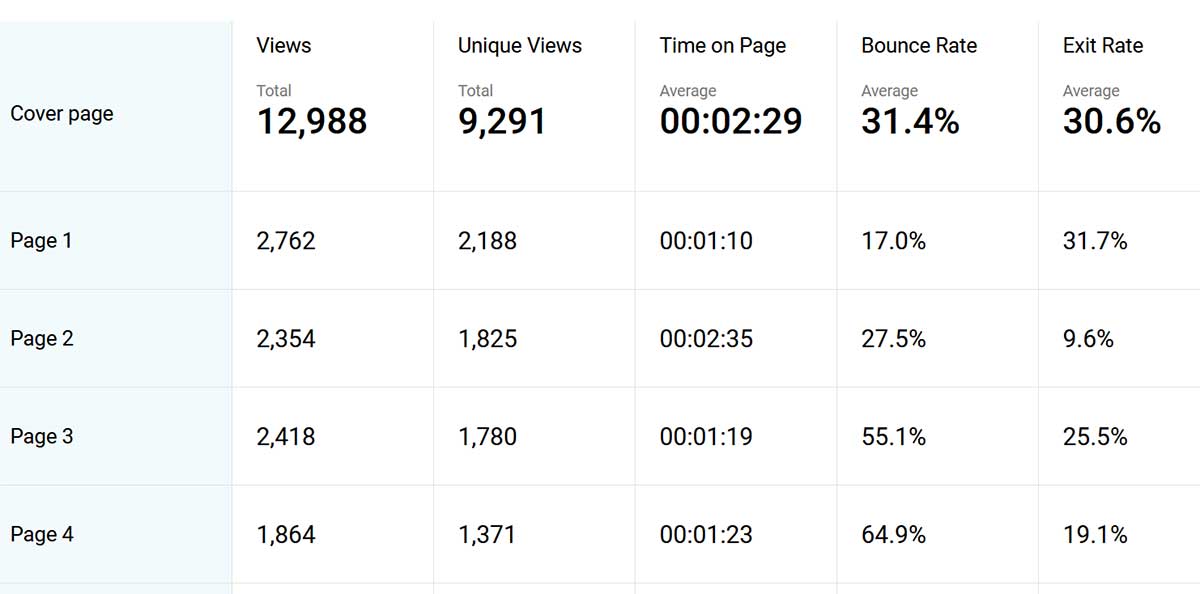Select the Unique Views column header
Screen dimensions: 1200x594
coord(519,46)
